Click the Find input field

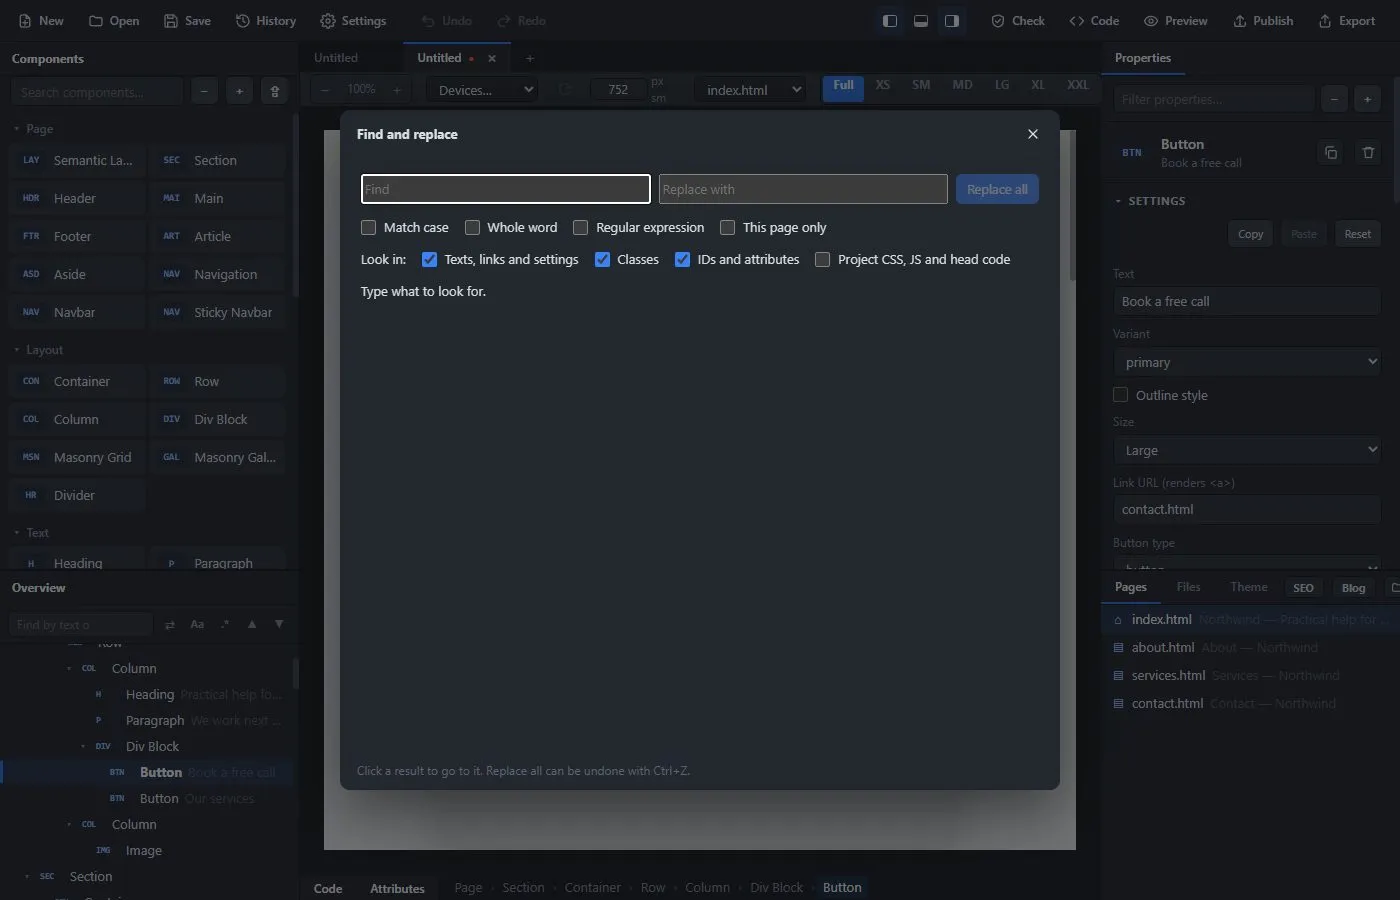coord(506,189)
